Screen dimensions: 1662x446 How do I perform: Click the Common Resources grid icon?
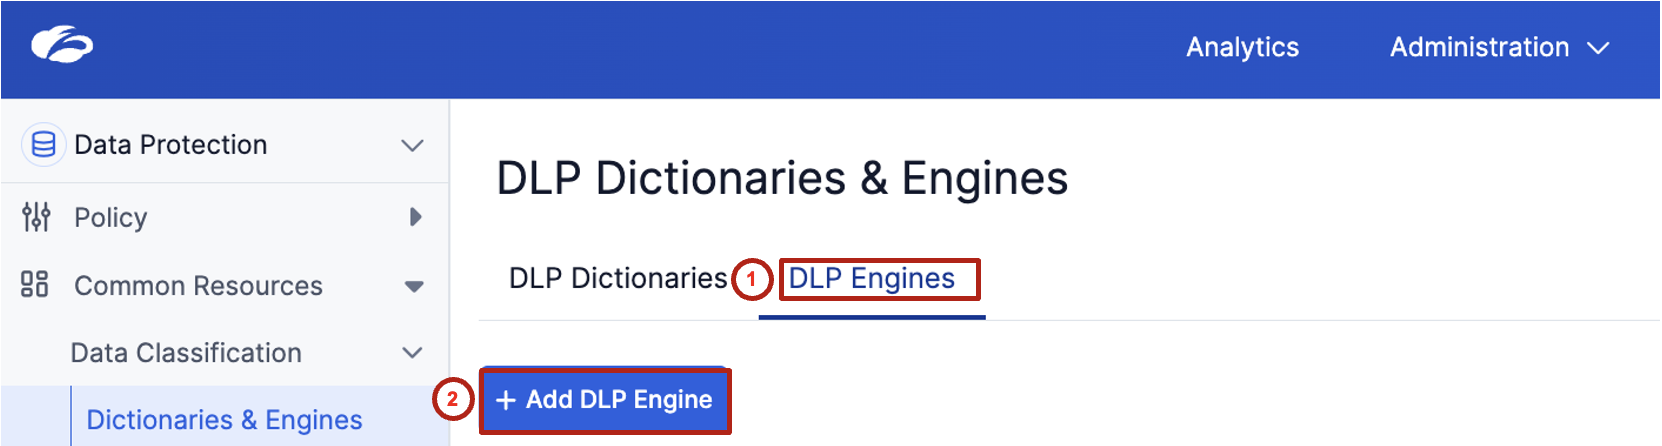coord(35,285)
